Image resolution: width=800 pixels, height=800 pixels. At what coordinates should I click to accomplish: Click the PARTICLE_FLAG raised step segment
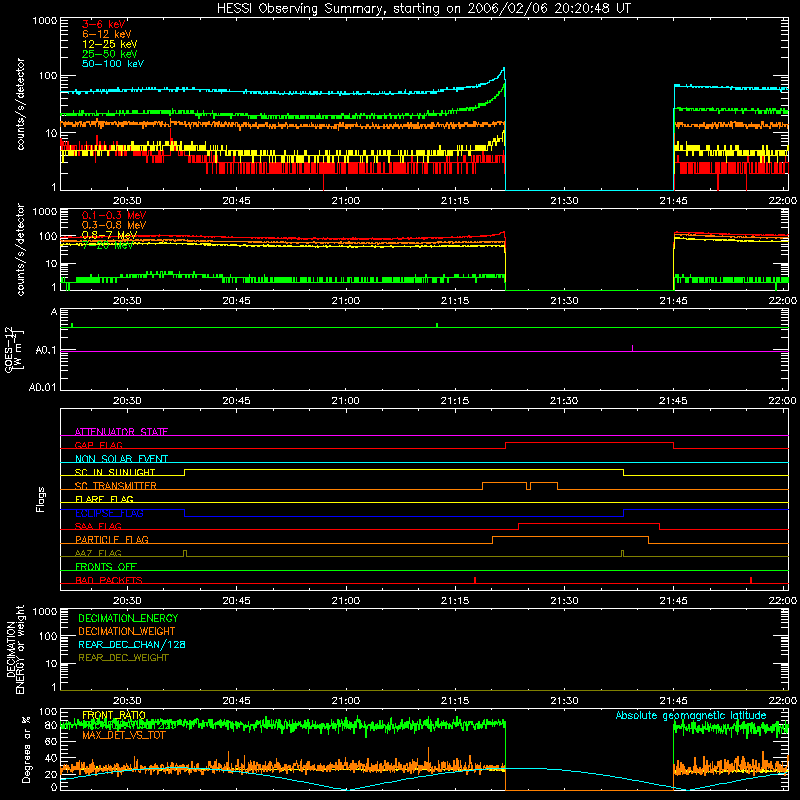coord(570,537)
